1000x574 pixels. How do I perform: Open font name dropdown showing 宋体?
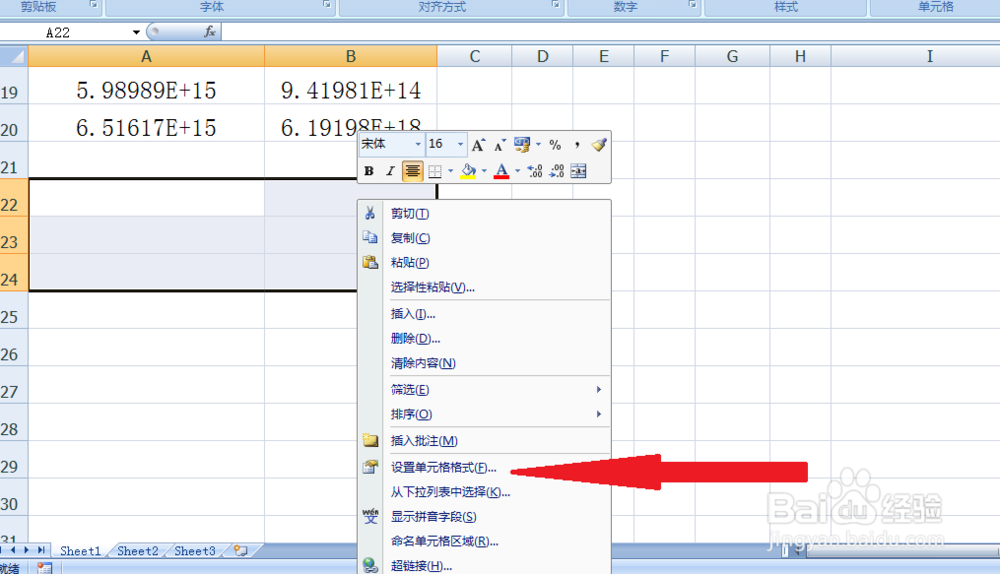(418, 145)
